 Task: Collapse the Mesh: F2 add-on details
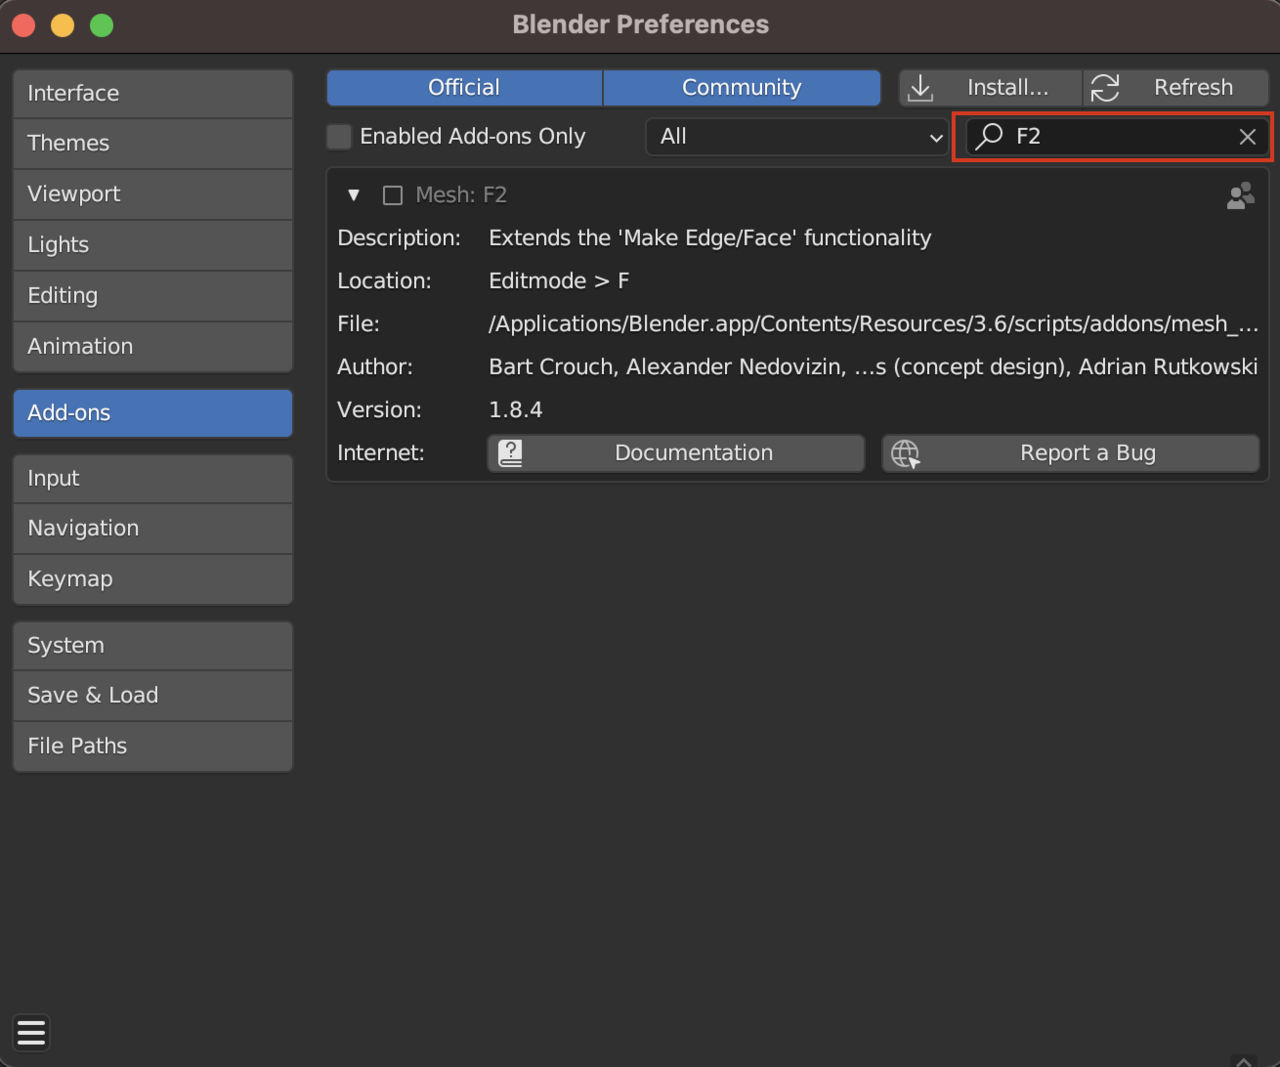pos(353,195)
